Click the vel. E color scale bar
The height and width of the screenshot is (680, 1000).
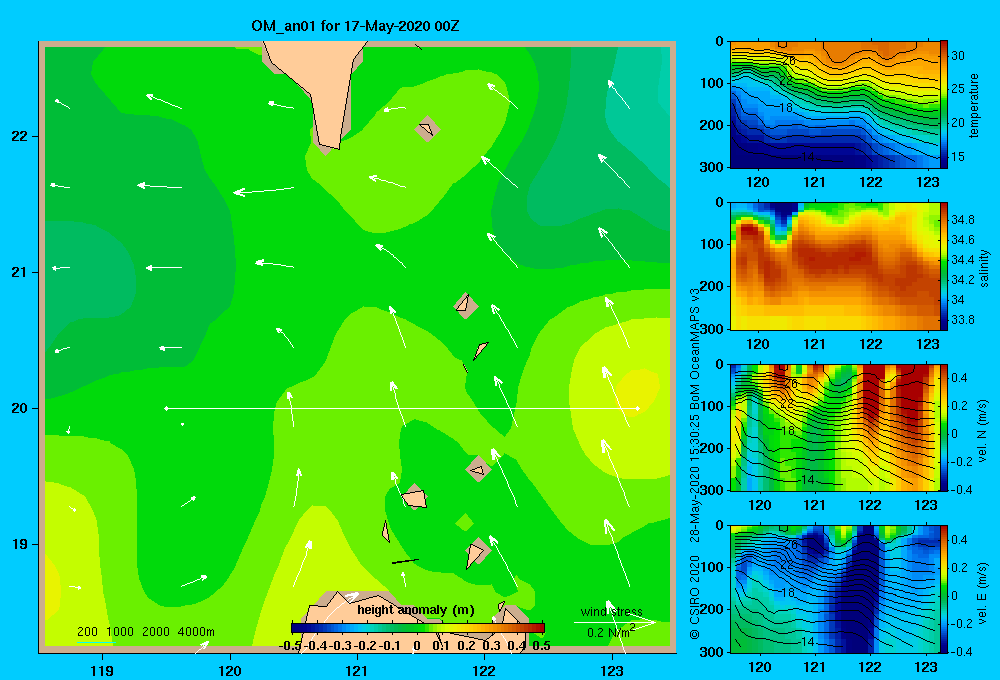[944, 589]
